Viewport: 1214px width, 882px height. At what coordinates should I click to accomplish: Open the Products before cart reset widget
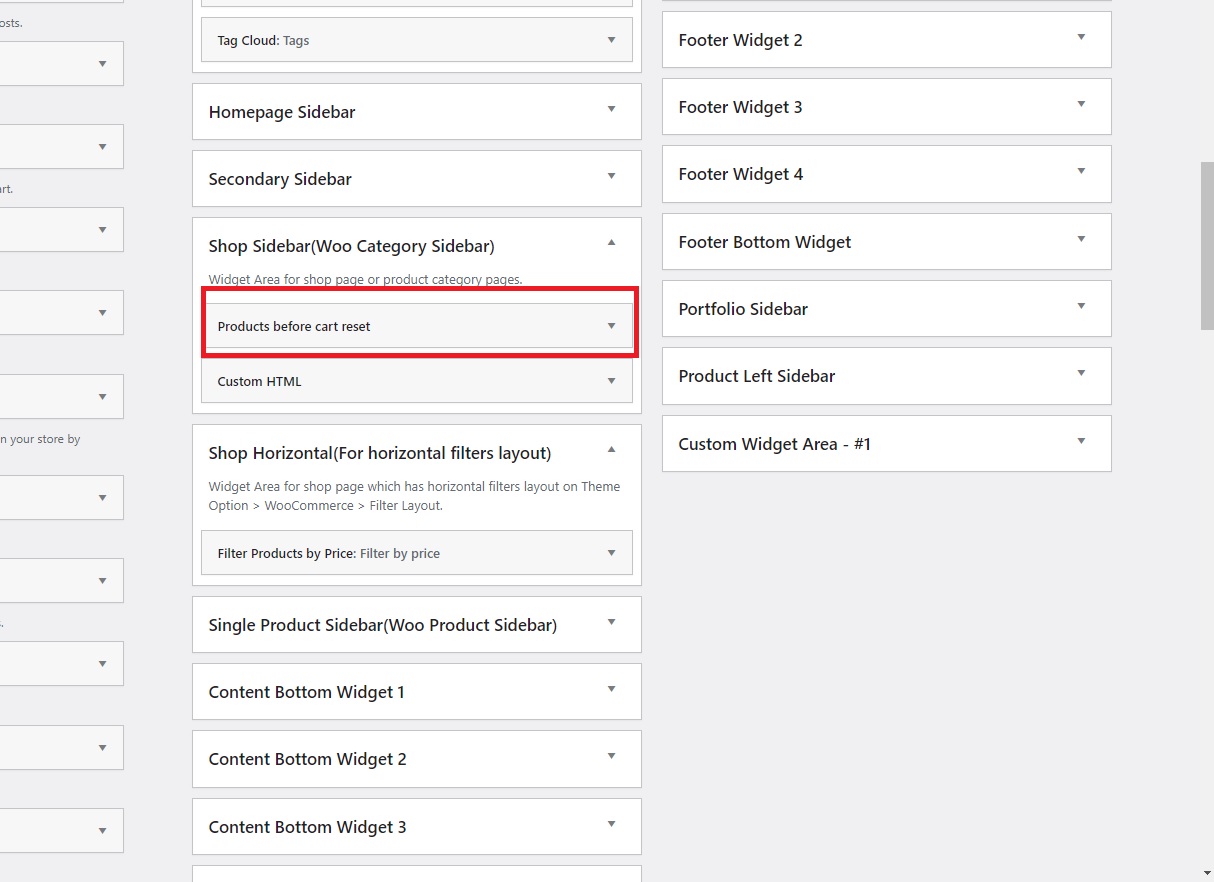[416, 326]
